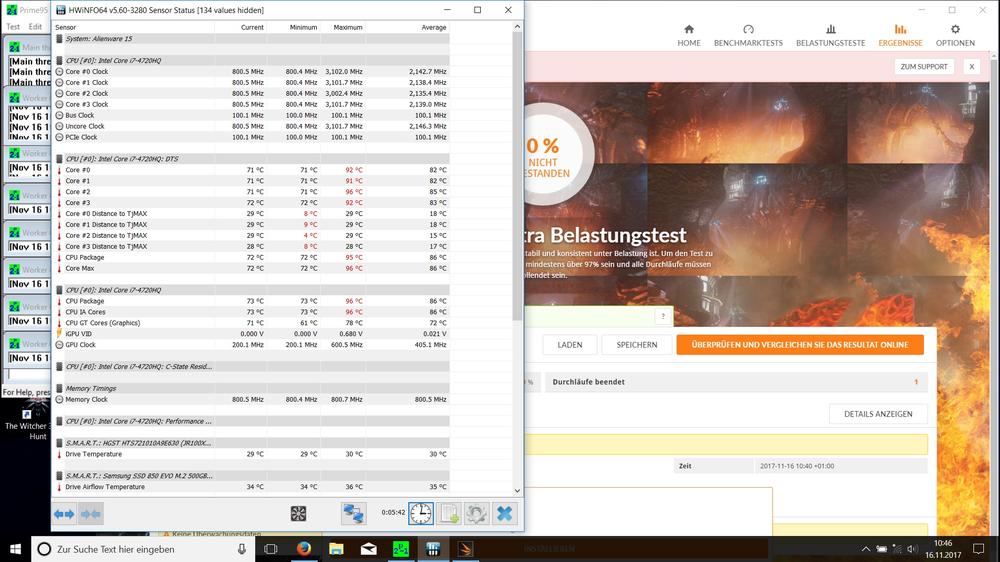Image resolution: width=1000 pixels, height=562 pixels.
Task: Click the Details anzeigen button
Action: pyautogui.click(x=878, y=414)
